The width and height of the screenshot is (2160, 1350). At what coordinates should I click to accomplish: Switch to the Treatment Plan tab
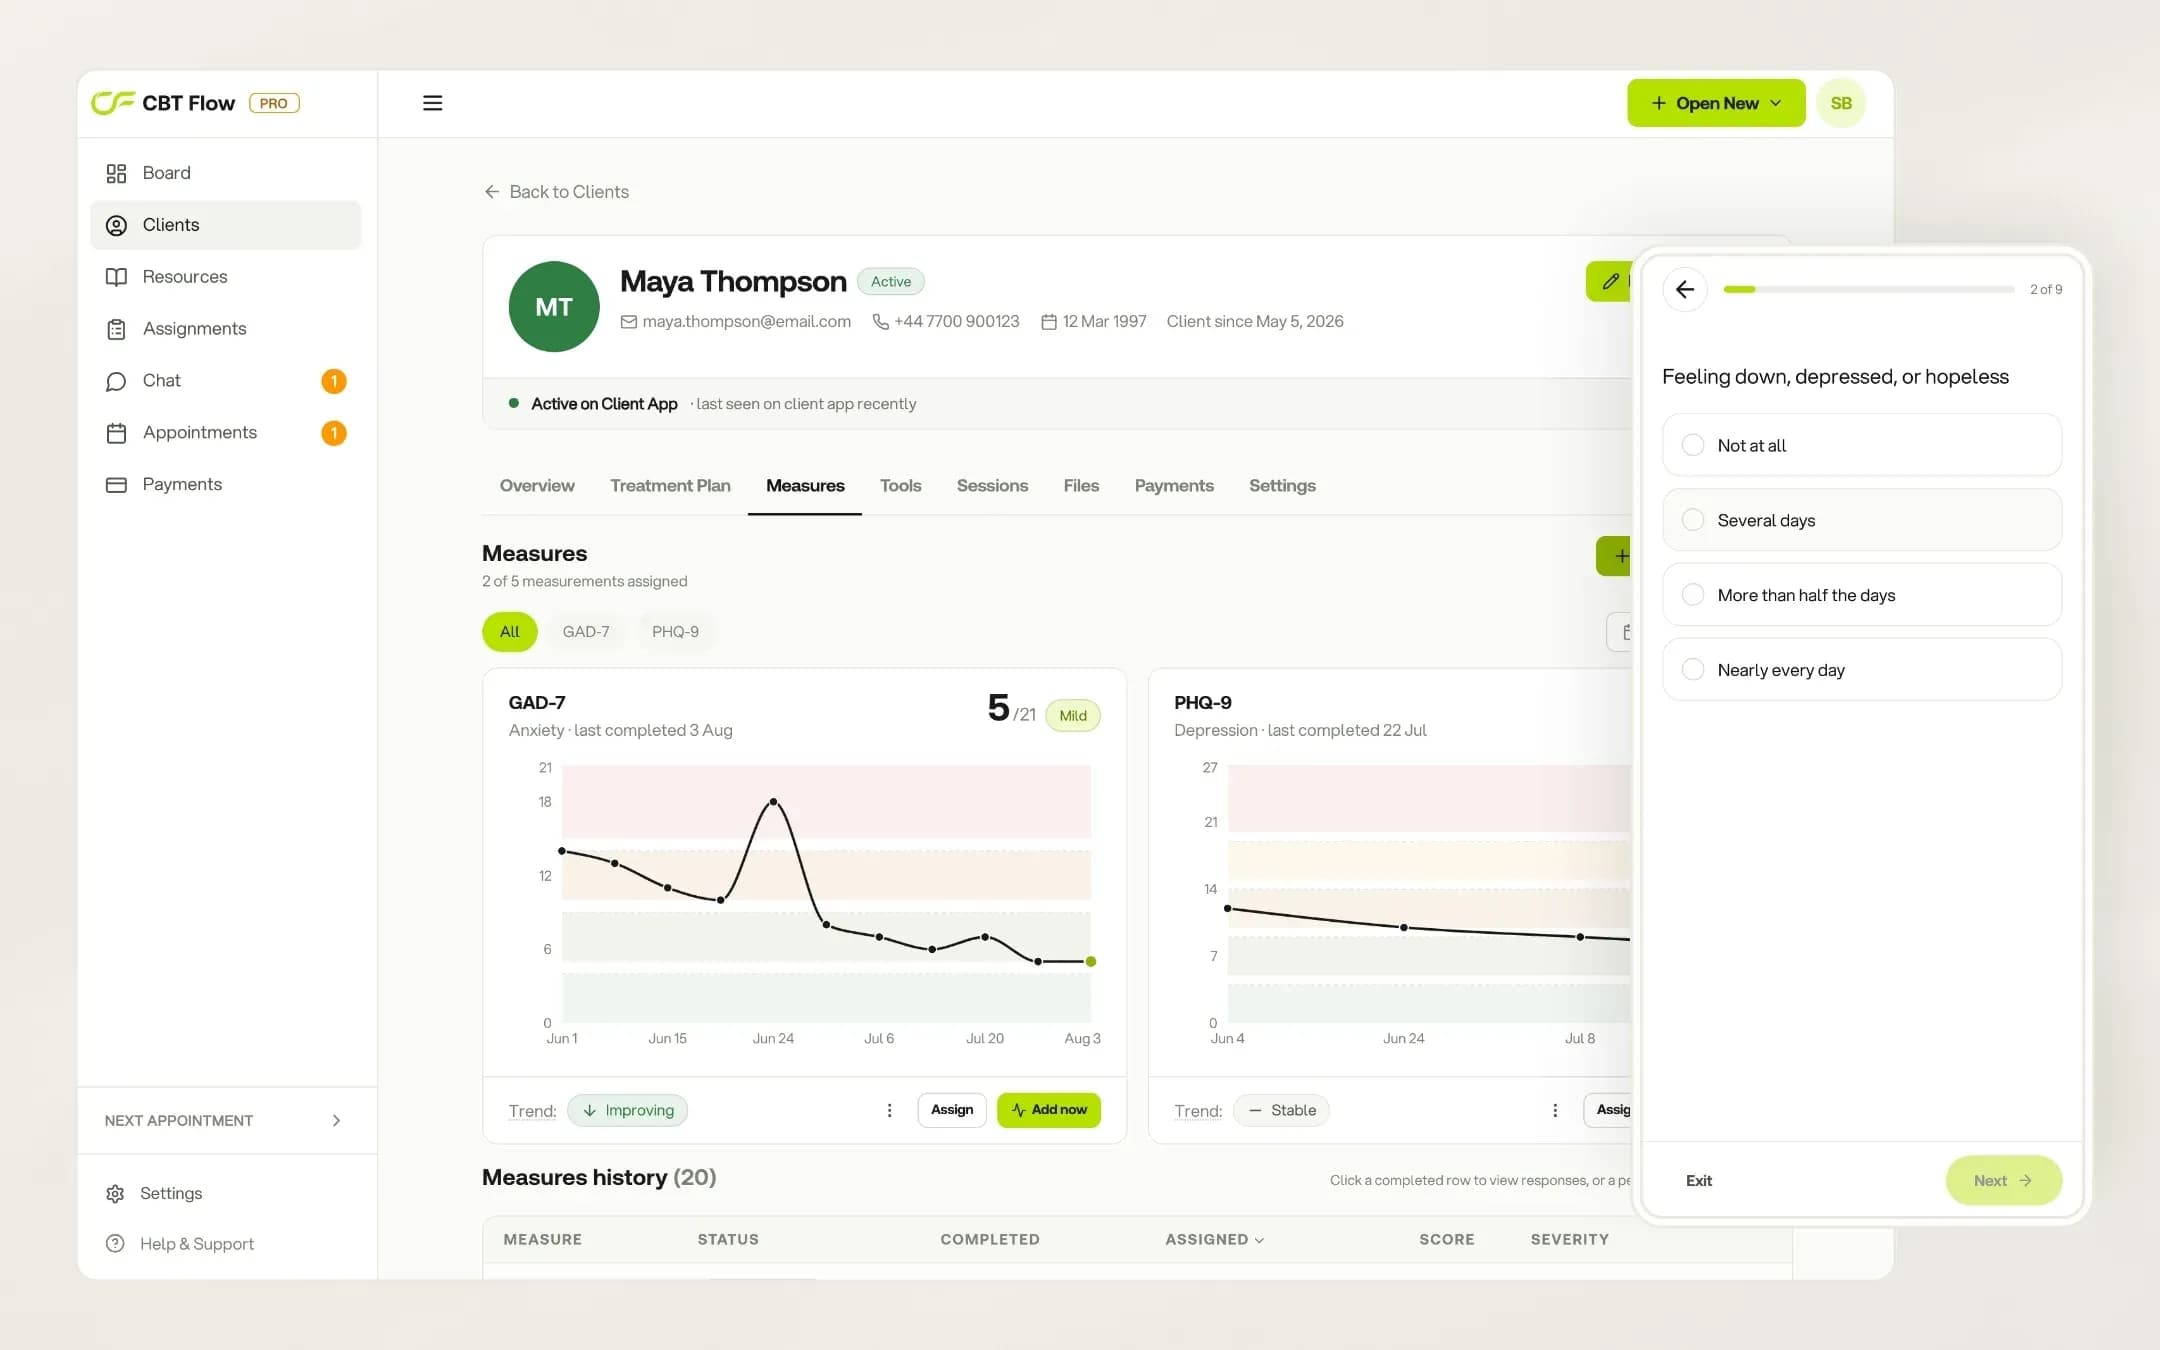point(670,486)
